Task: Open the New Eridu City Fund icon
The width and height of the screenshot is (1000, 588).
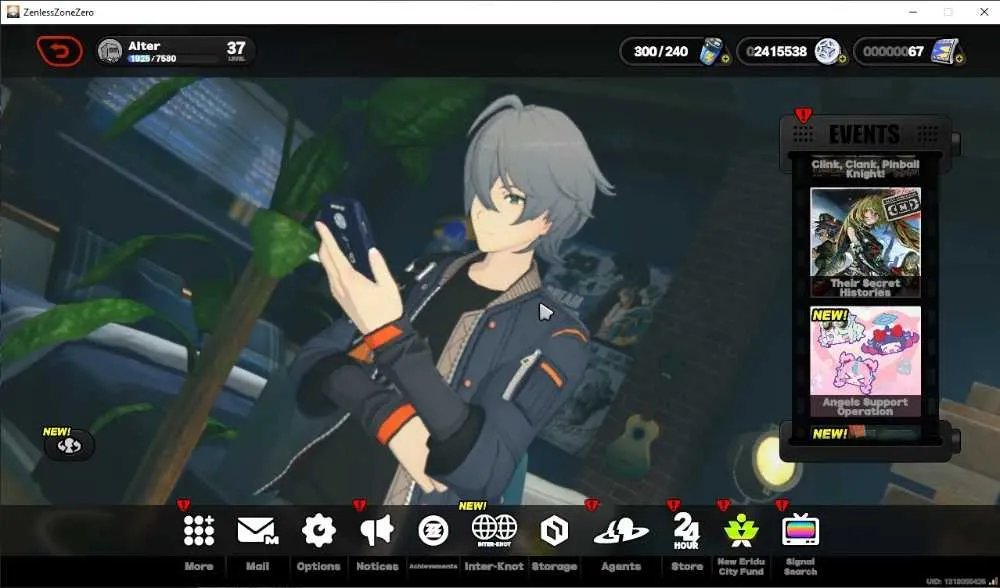Action: 741,531
